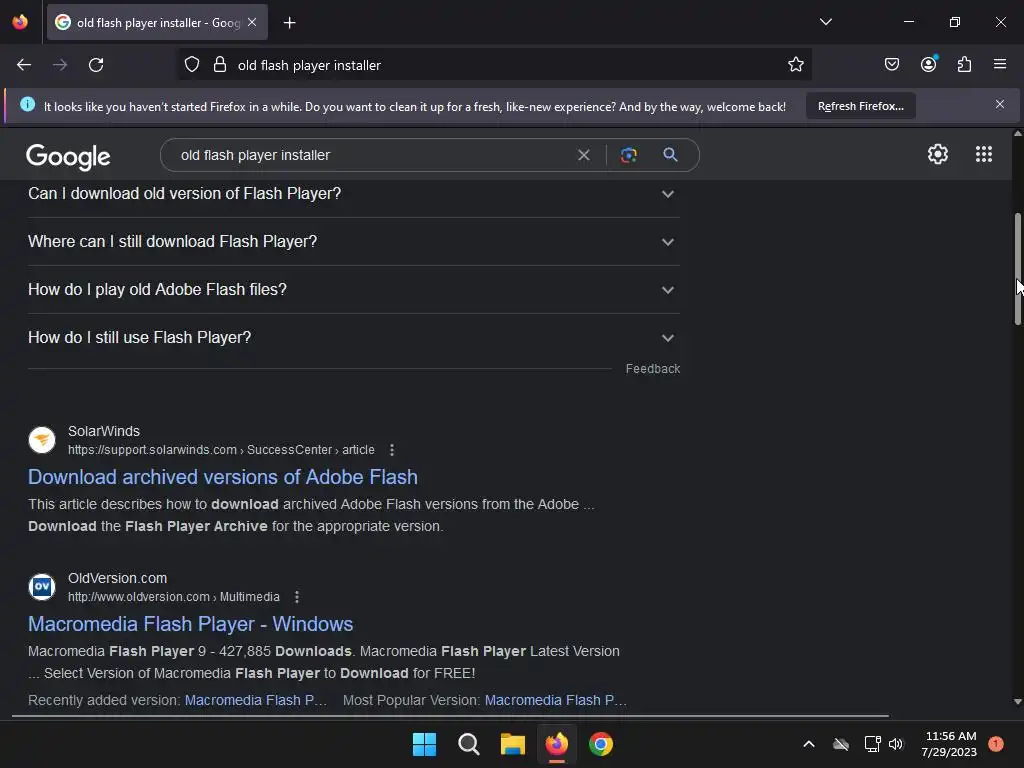The width and height of the screenshot is (1024, 768).
Task: Search by image with Google Lens
Action: point(628,155)
